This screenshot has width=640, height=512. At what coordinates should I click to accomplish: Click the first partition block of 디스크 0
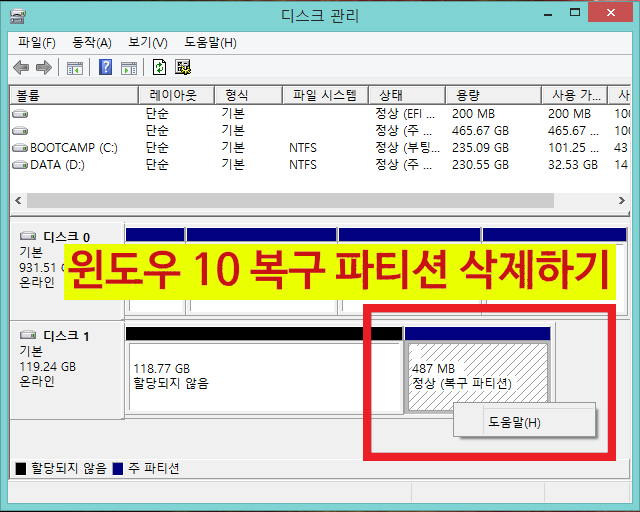point(155,271)
